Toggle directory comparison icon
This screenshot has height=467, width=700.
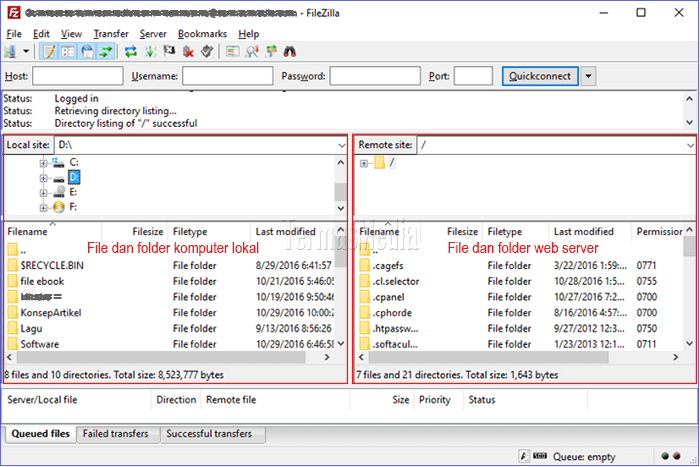pos(252,52)
